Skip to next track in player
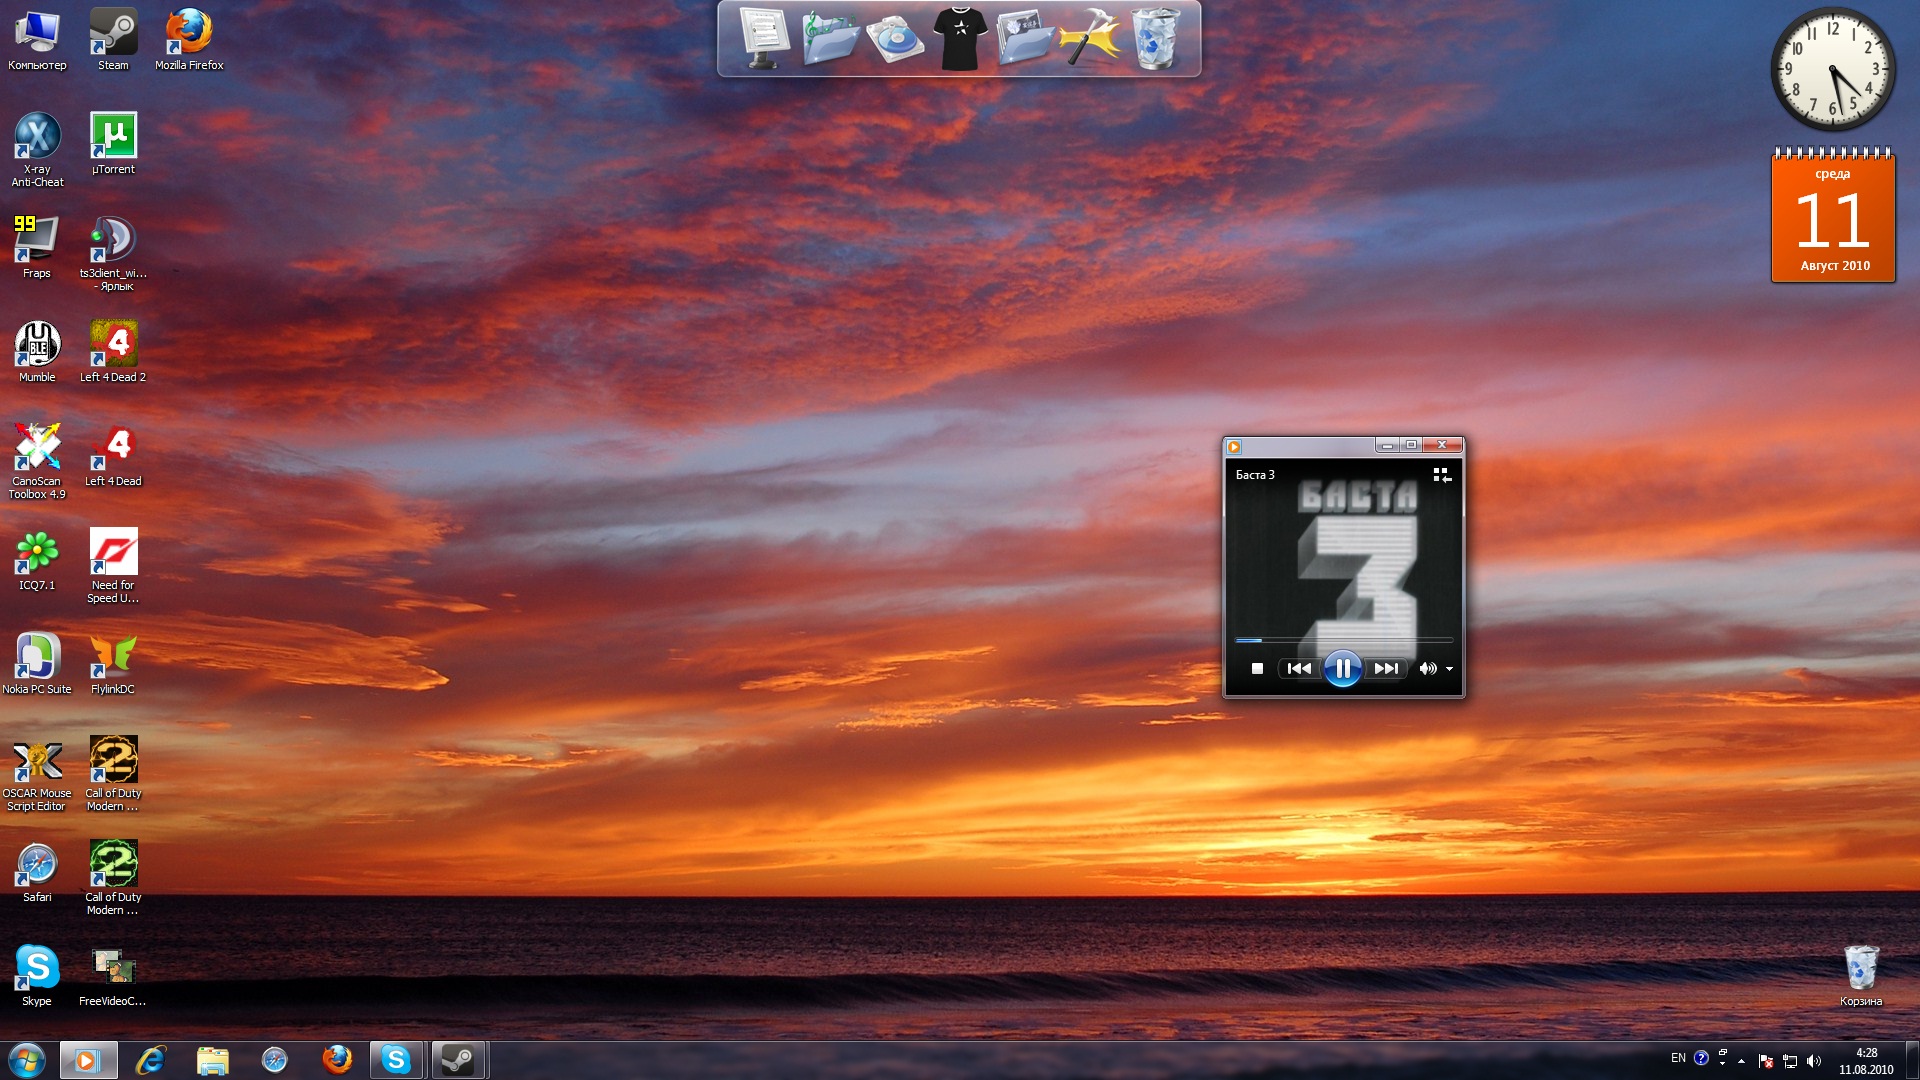This screenshot has height=1080, width=1920. (x=1386, y=669)
